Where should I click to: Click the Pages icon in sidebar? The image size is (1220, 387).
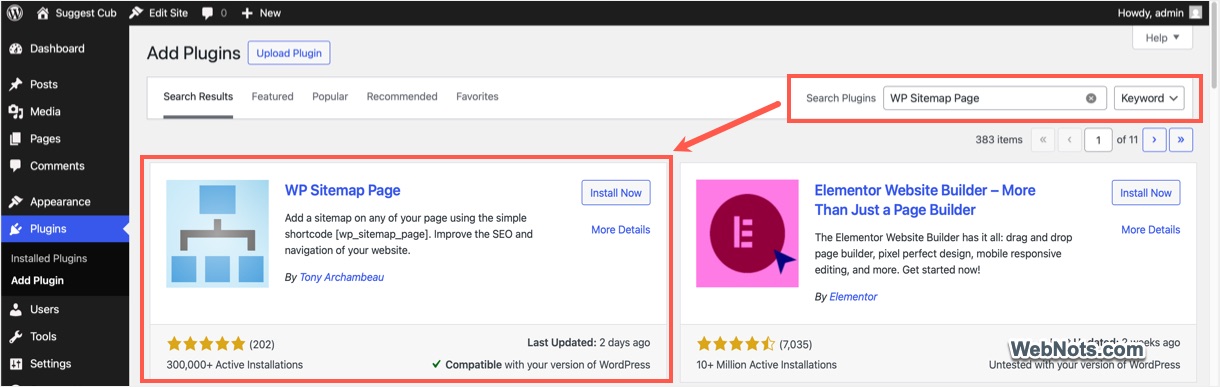(x=15, y=139)
